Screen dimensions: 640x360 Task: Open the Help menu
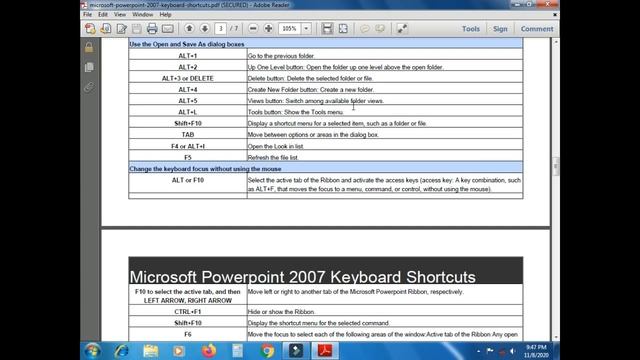click(x=165, y=14)
